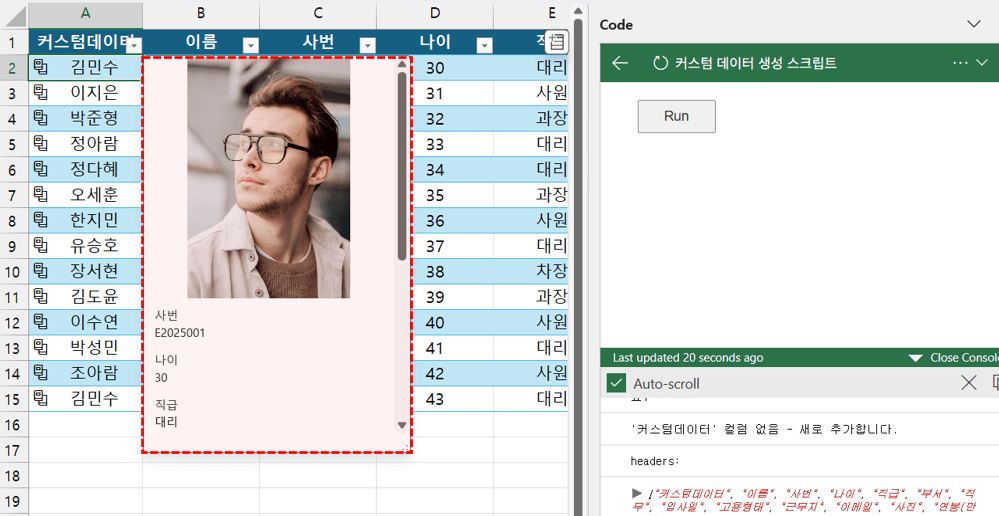
Task: Expand the logged headers array in console
Action: [x=638, y=493]
